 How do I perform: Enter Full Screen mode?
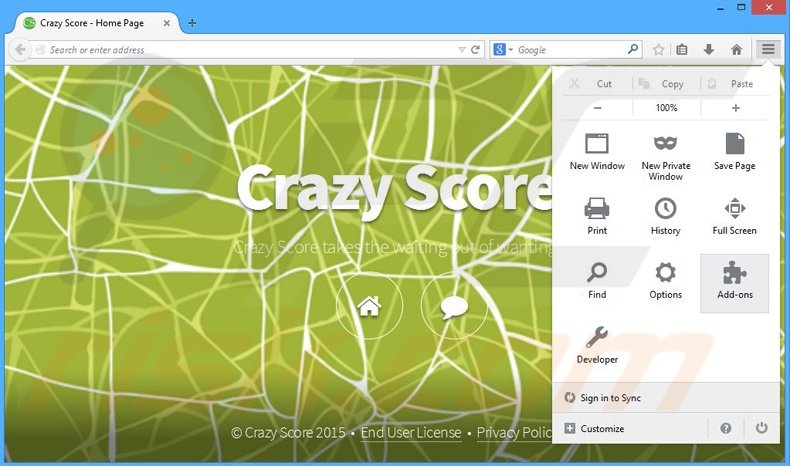(735, 217)
